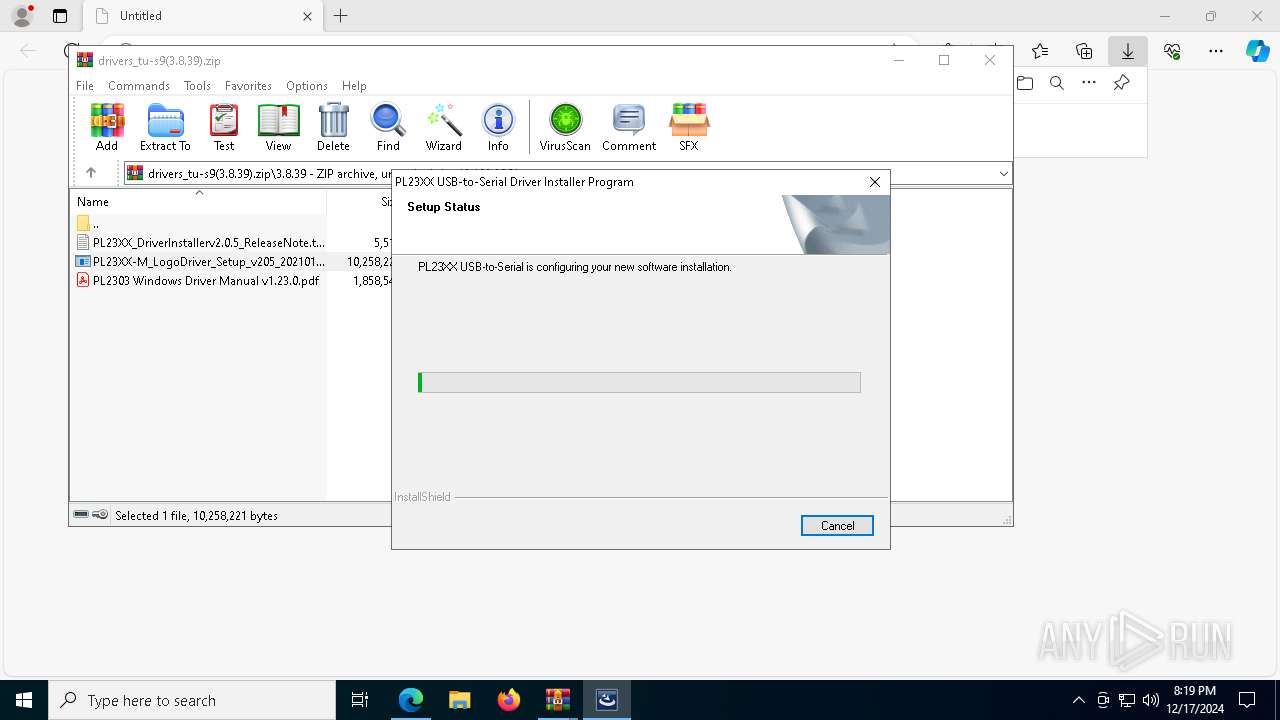Open the Help menu in WinRAR
1280x720 pixels.
354,86
